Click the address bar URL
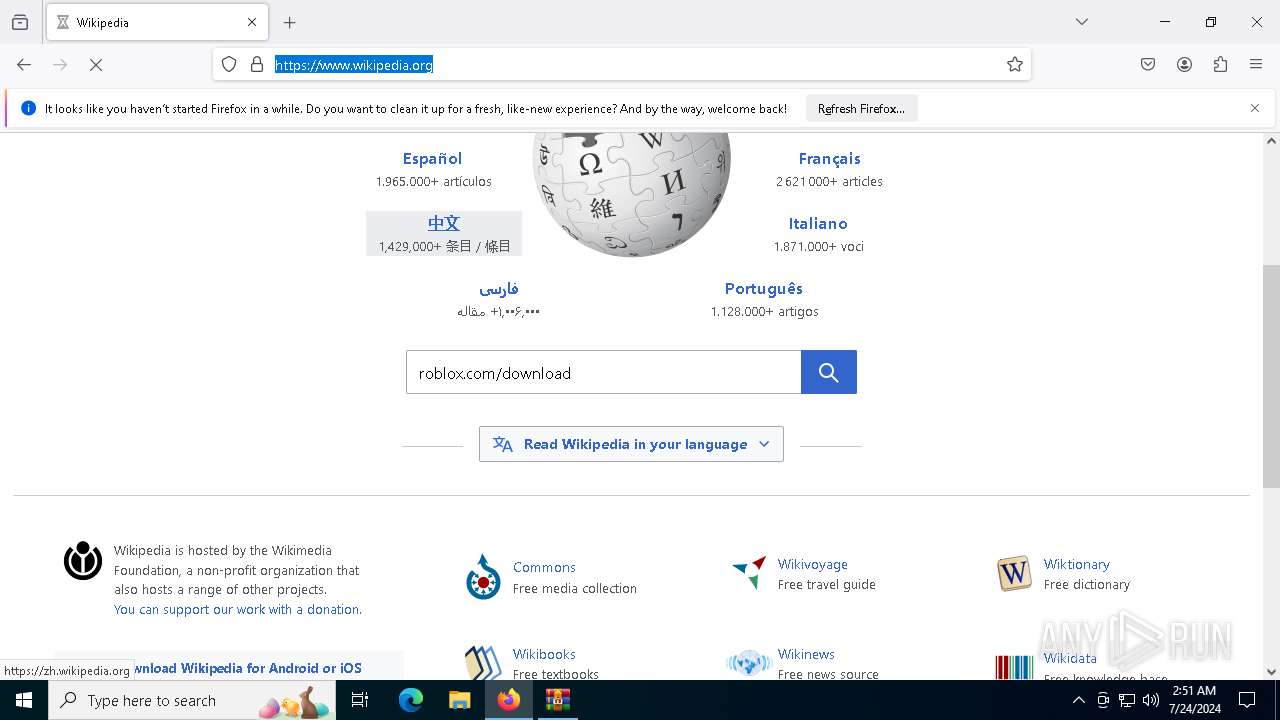 point(354,65)
